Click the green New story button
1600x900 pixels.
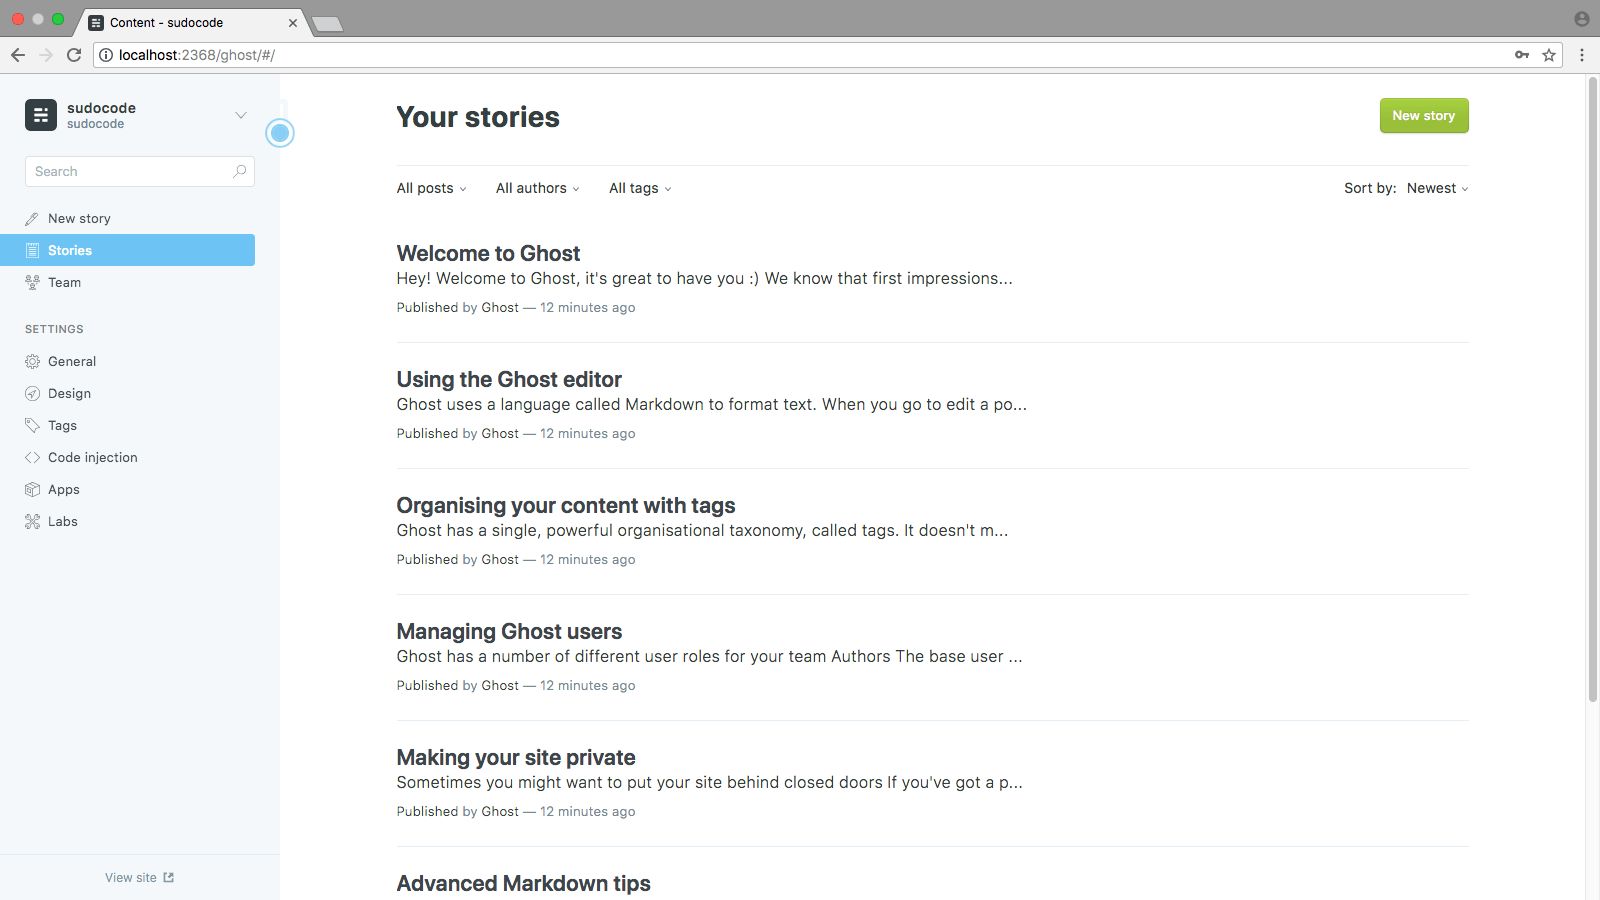[1424, 116]
